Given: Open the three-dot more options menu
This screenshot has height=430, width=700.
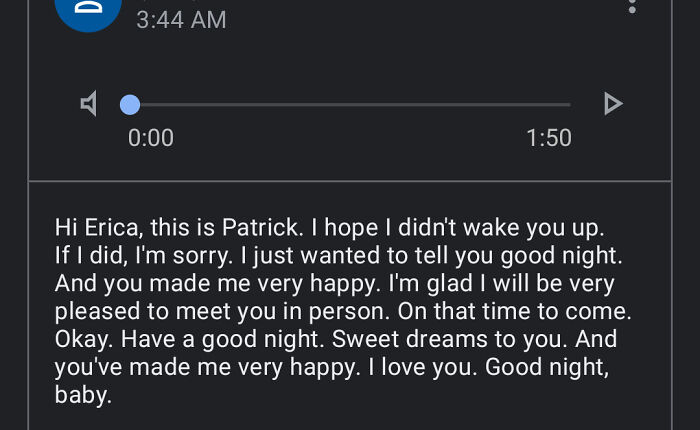Looking at the screenshot, I should (x=631, y=6).
